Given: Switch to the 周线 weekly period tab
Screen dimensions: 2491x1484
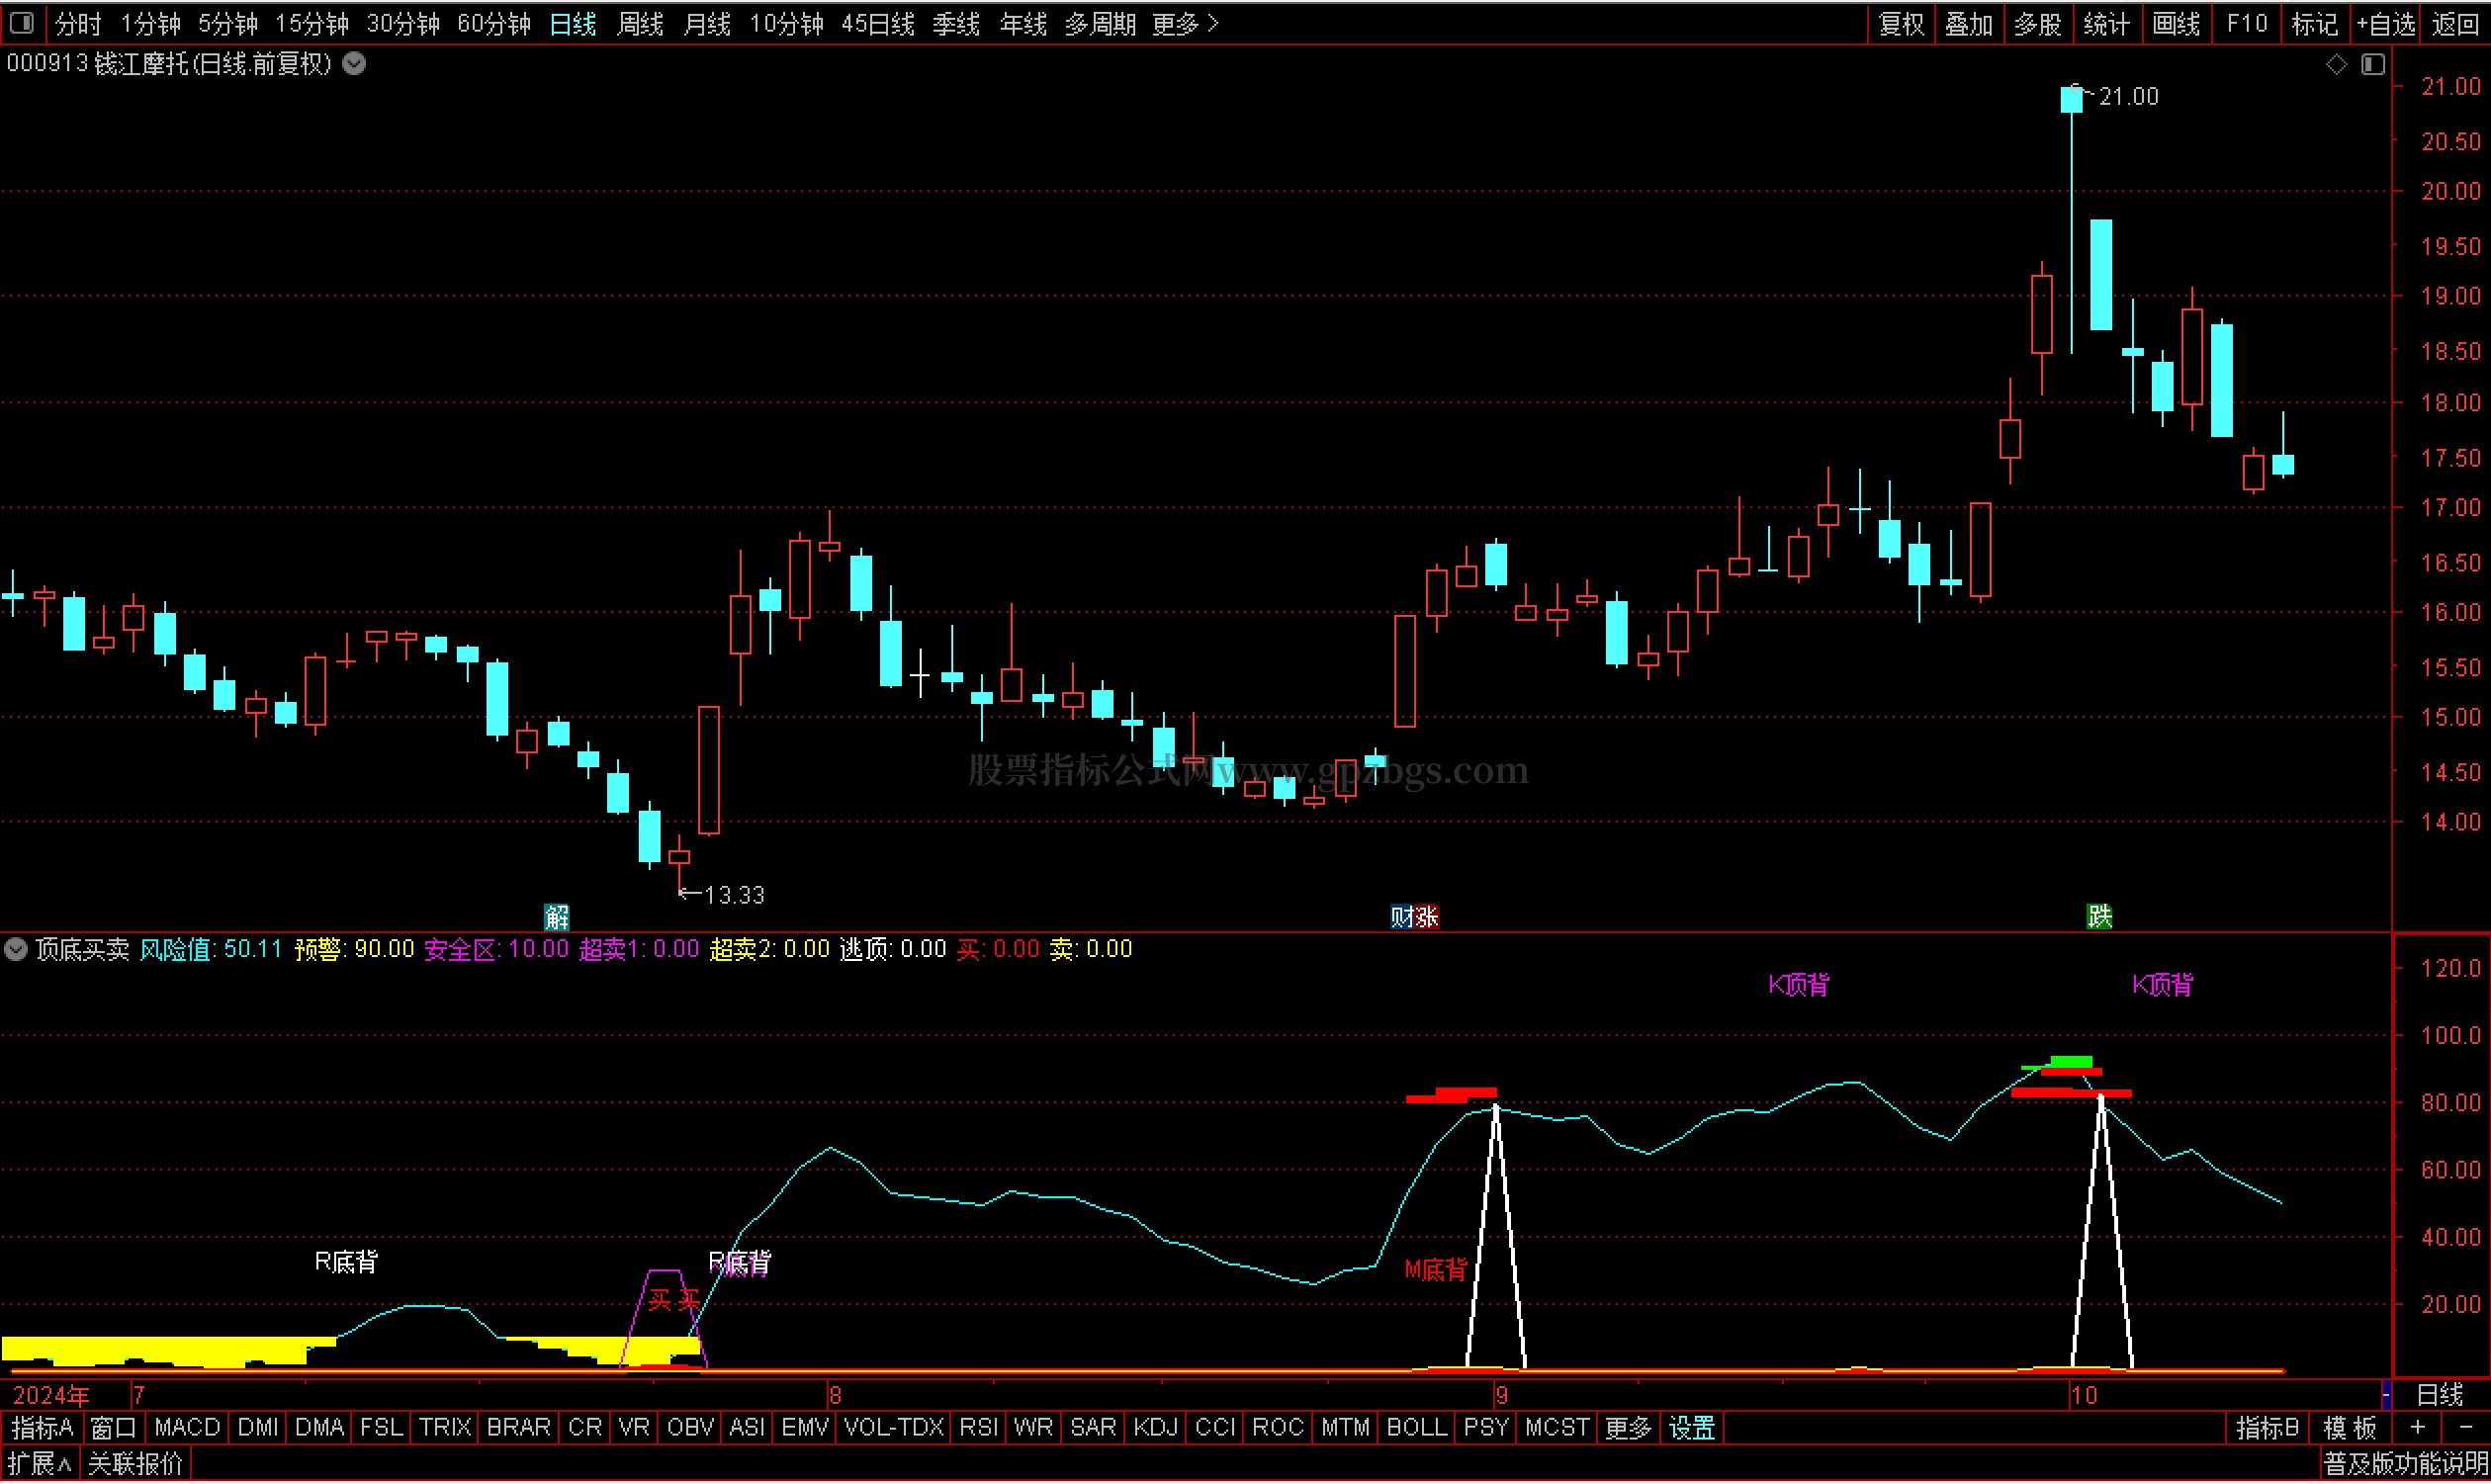Looking at the screenshot, I should 640,23.
